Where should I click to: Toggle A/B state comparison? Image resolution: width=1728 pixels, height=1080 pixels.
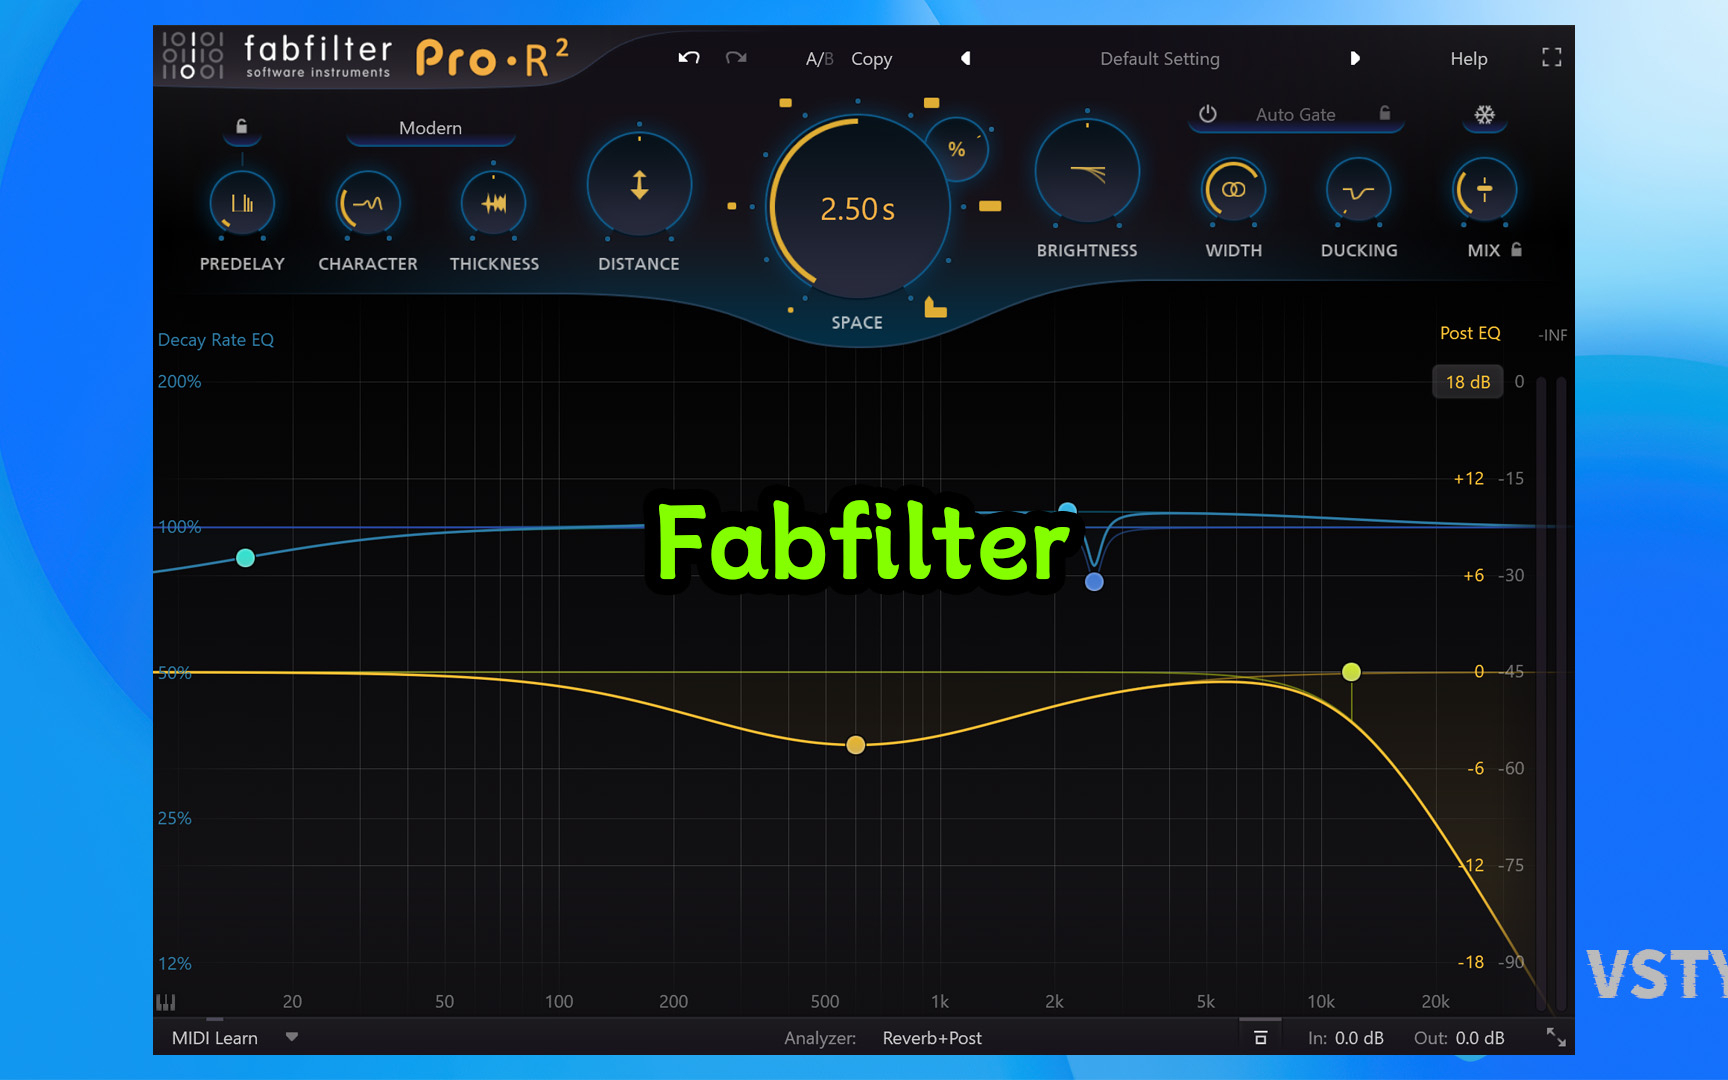(819, 59)
